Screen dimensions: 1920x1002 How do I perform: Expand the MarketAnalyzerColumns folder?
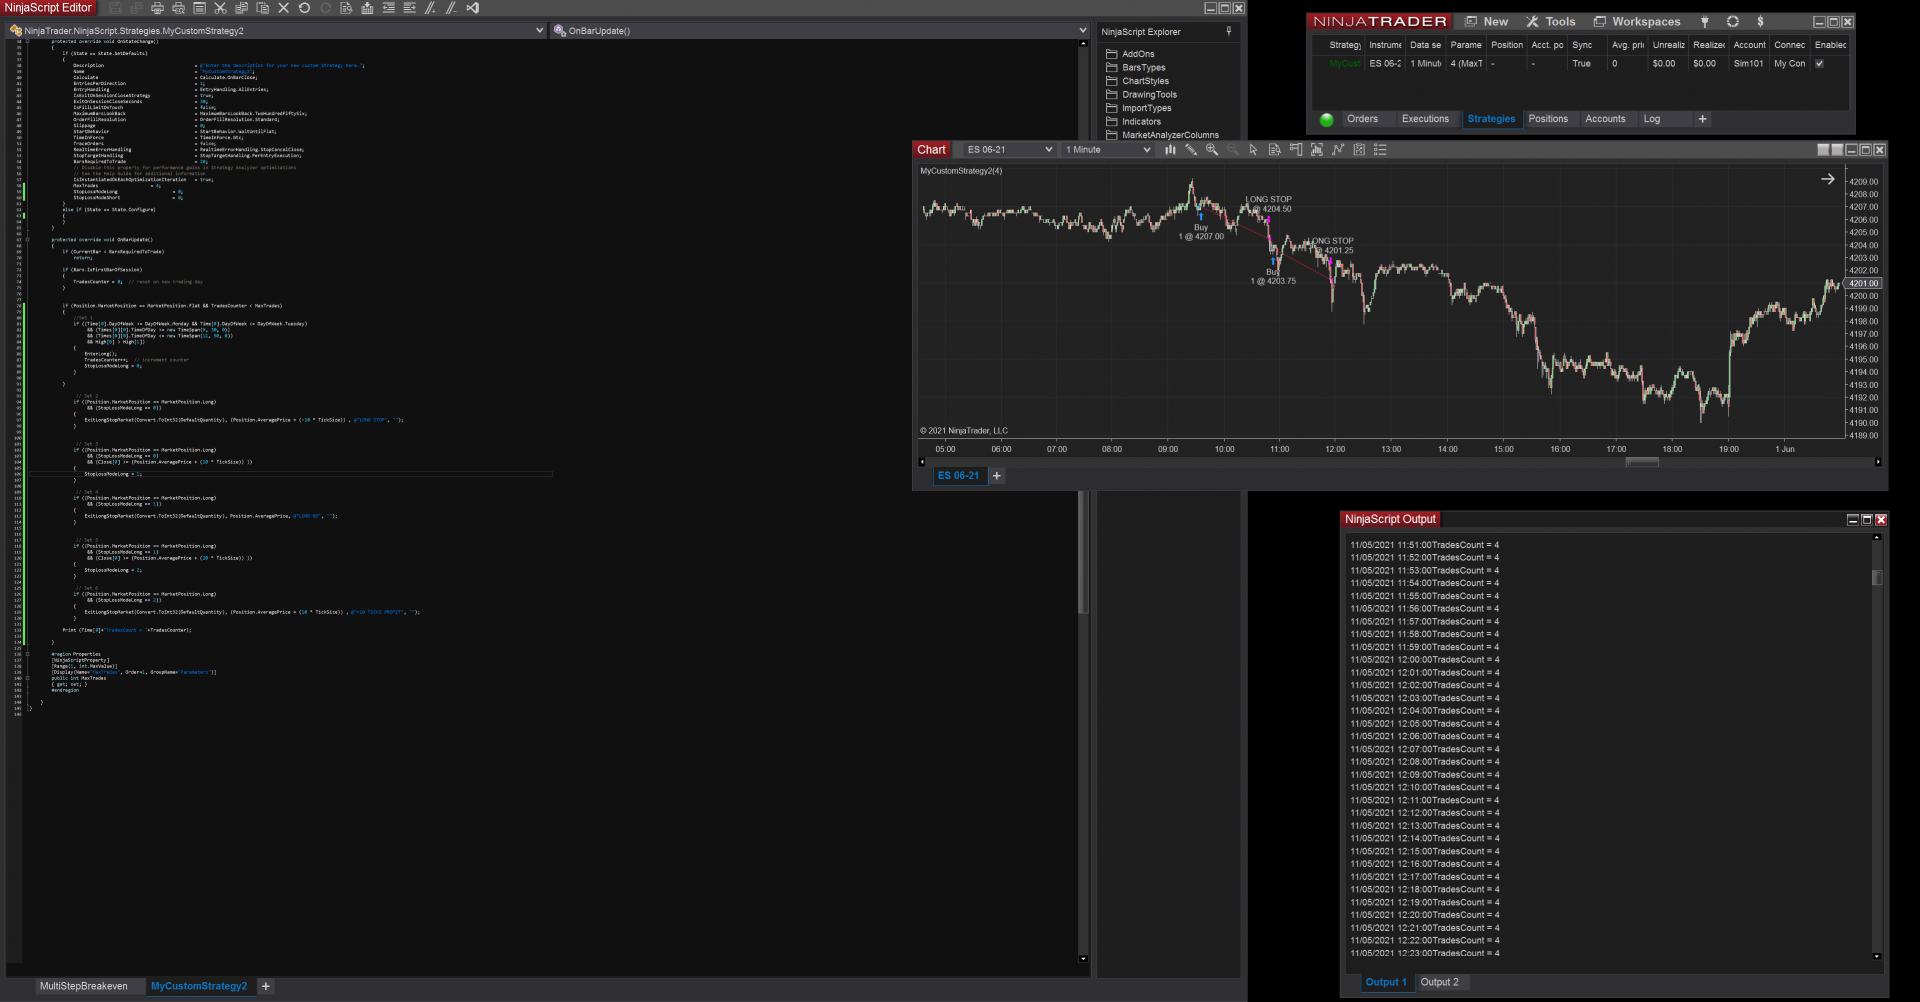tap(1162, 135)
